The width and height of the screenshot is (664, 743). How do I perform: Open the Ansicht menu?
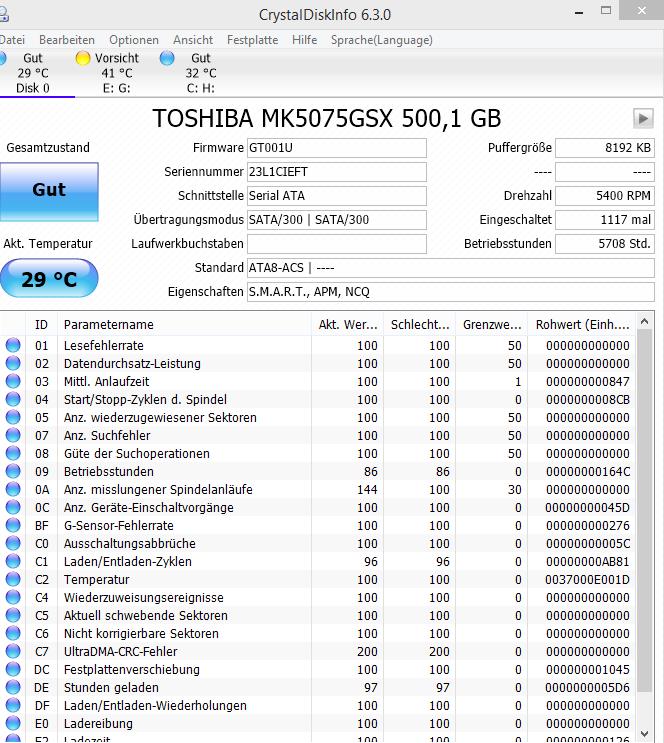point(193,40)
